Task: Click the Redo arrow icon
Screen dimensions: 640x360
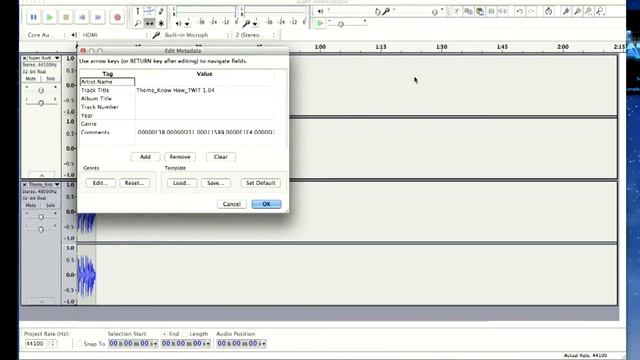Action: click(531, 11)
